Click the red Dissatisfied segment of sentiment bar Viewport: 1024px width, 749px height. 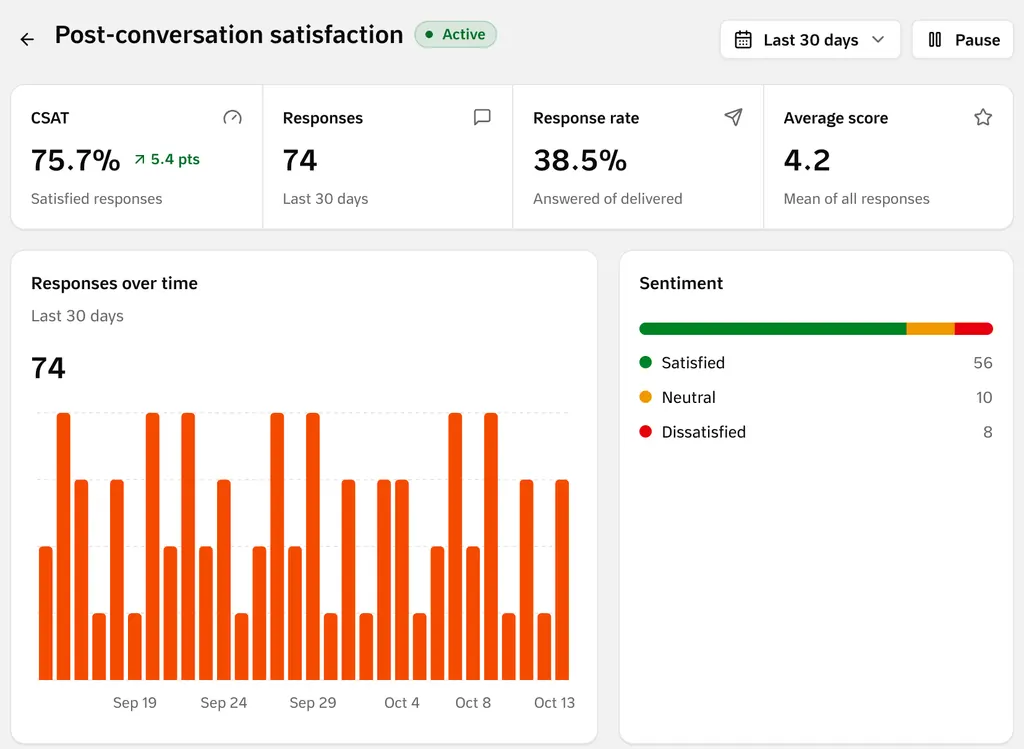(x=974, y=328)
